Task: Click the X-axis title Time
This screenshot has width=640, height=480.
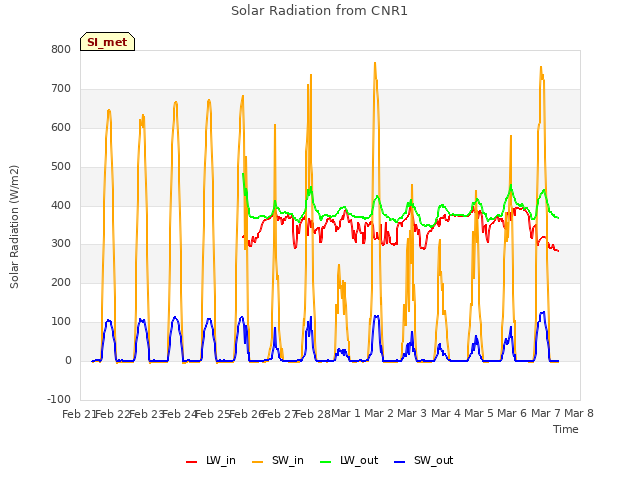Action: click(566, 429)
